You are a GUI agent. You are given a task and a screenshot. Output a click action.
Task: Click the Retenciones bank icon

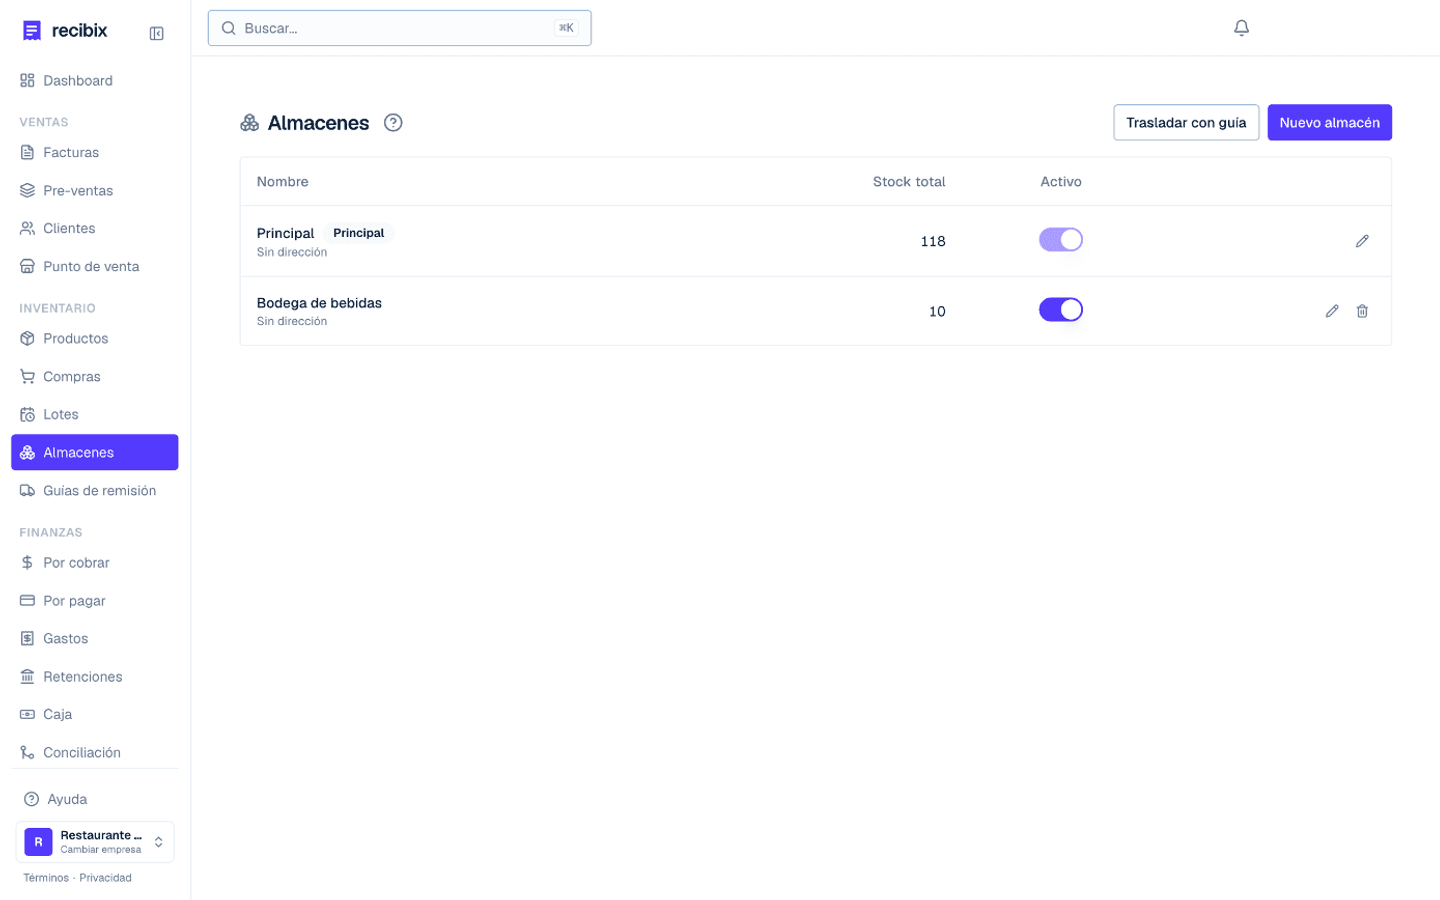pyautogui.click(x=27, y=676)
